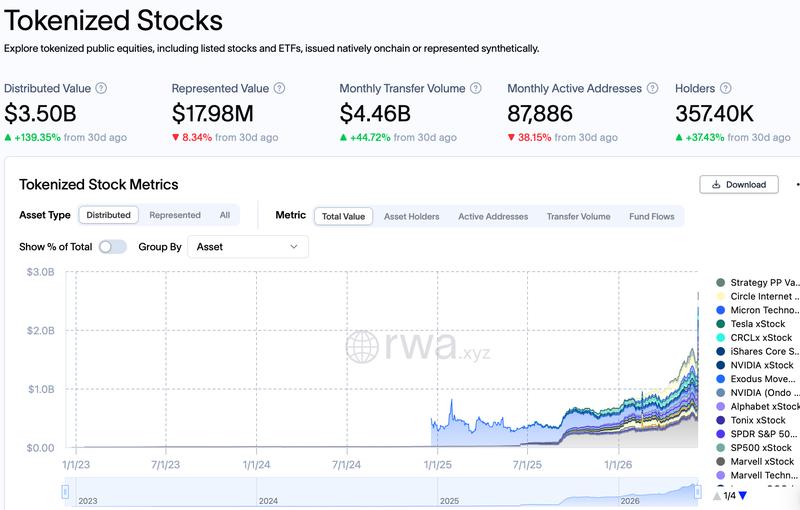The height and width of the screenshot is (510, 800).
Task: Toggle Micron Techno legend color dot
Action: pyautogui.click(x=720, y=310)
